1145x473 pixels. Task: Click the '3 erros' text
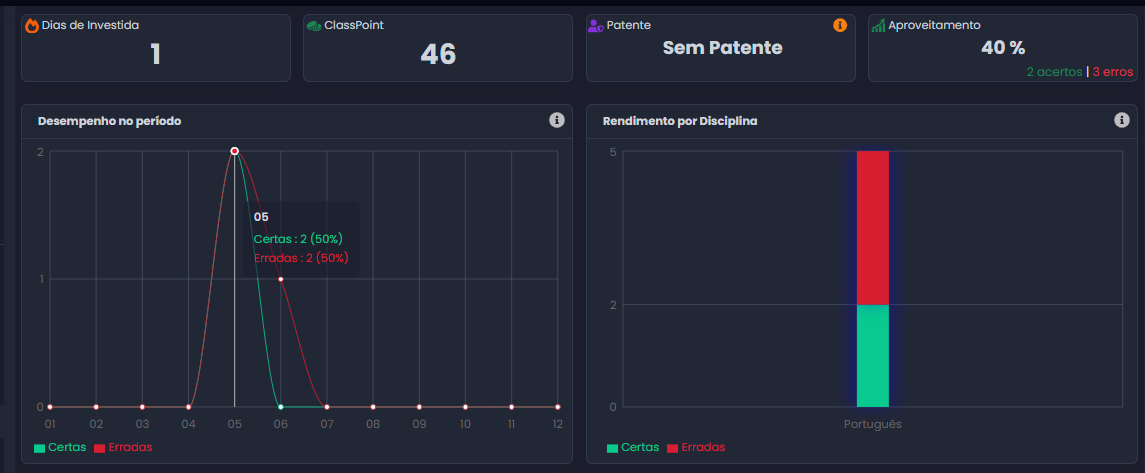pos(1113,72)
